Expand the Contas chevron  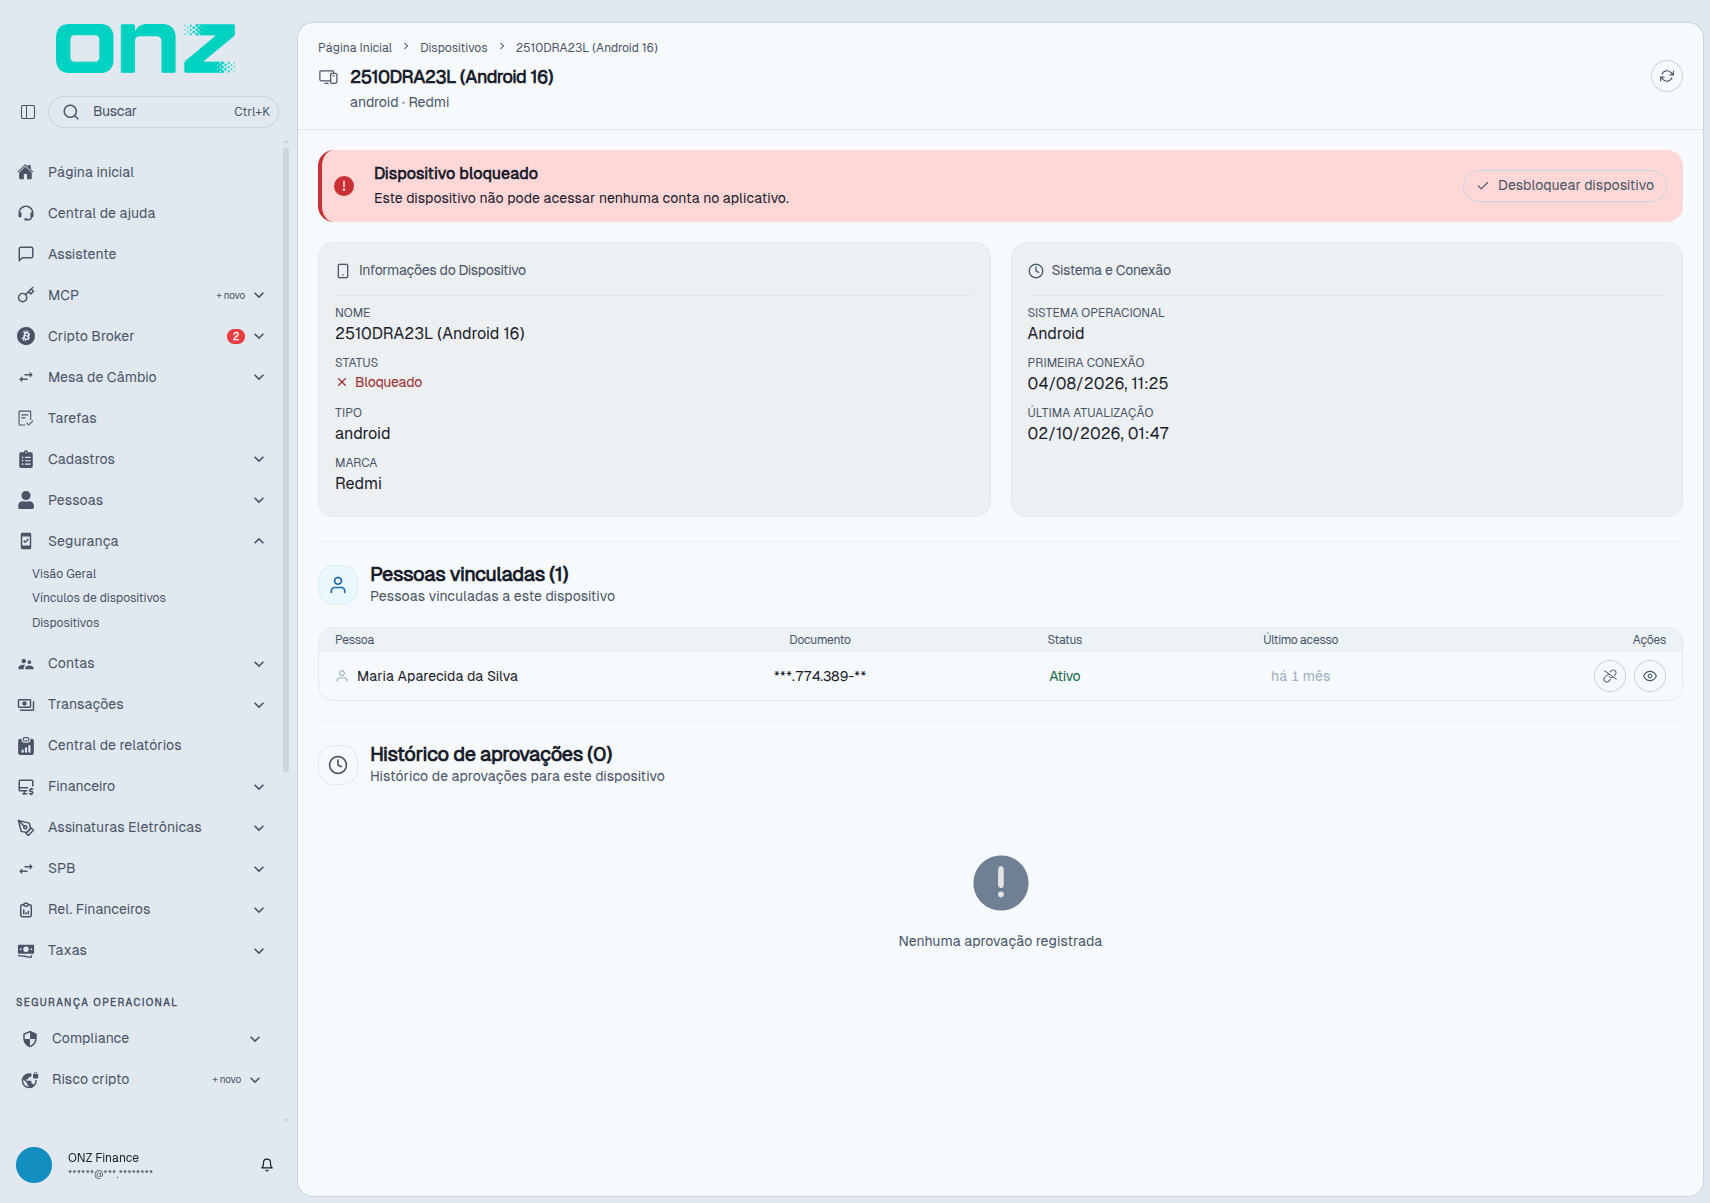coord(259,664)
